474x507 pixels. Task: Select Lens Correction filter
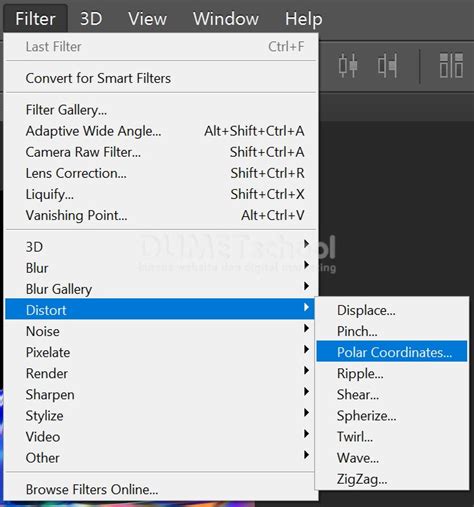tap(160, 173)
